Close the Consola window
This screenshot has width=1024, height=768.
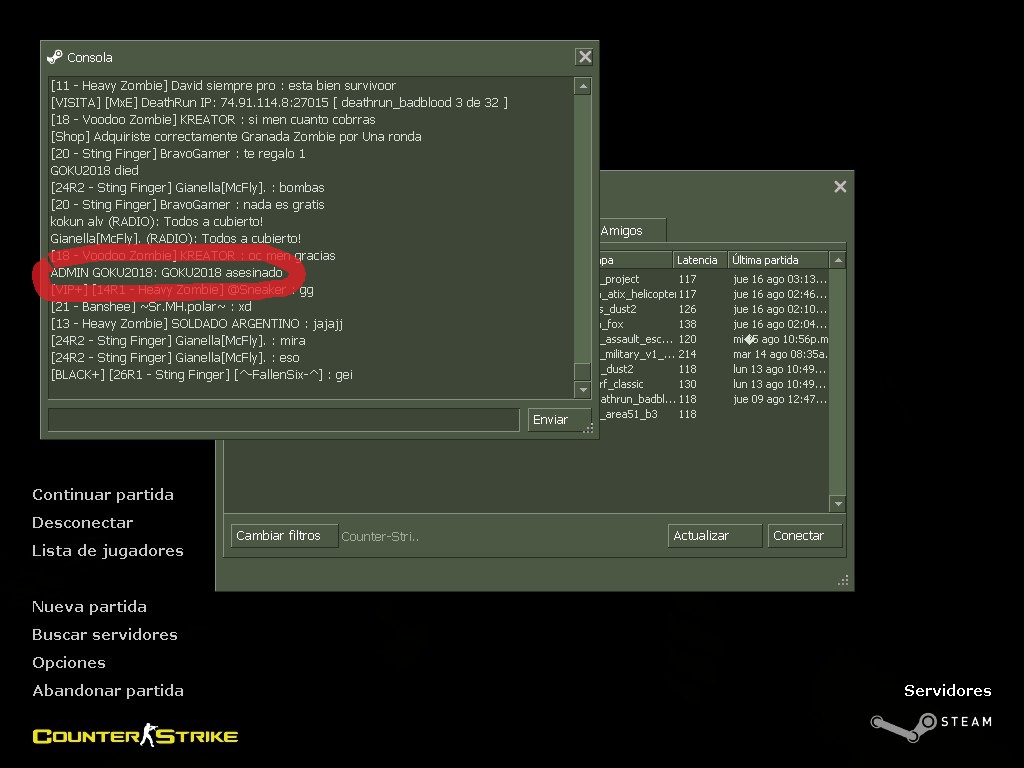tap(584, 57)
